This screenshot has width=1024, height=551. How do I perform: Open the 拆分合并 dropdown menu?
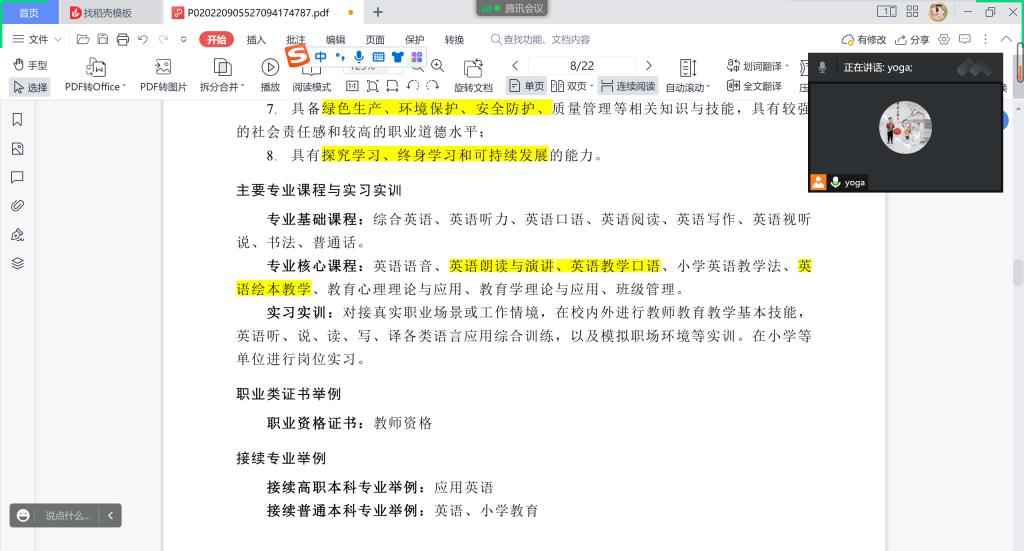tap(243, 88)
